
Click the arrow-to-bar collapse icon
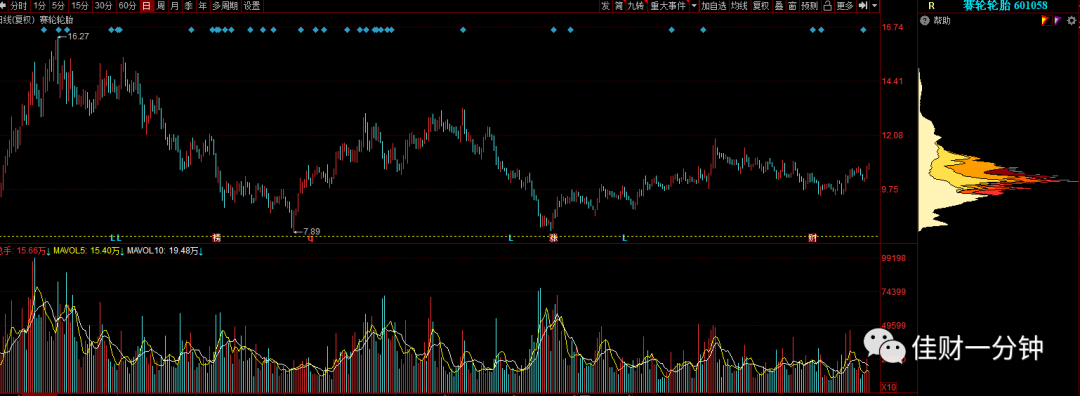click(x=862, y=6)
